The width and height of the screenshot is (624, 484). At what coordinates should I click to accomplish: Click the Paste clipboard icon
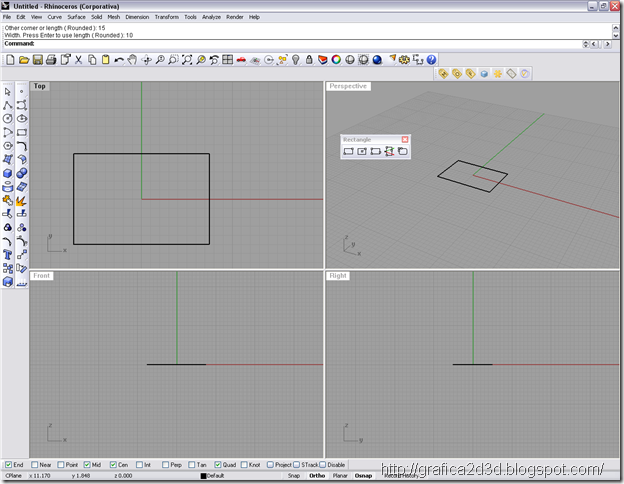click(x=105, y=60)
